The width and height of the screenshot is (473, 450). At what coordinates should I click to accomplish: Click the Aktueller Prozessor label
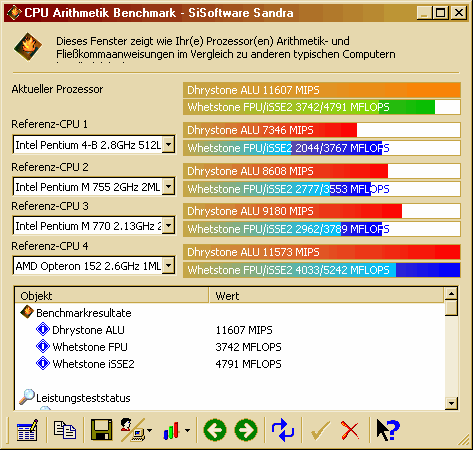(57, 89)
